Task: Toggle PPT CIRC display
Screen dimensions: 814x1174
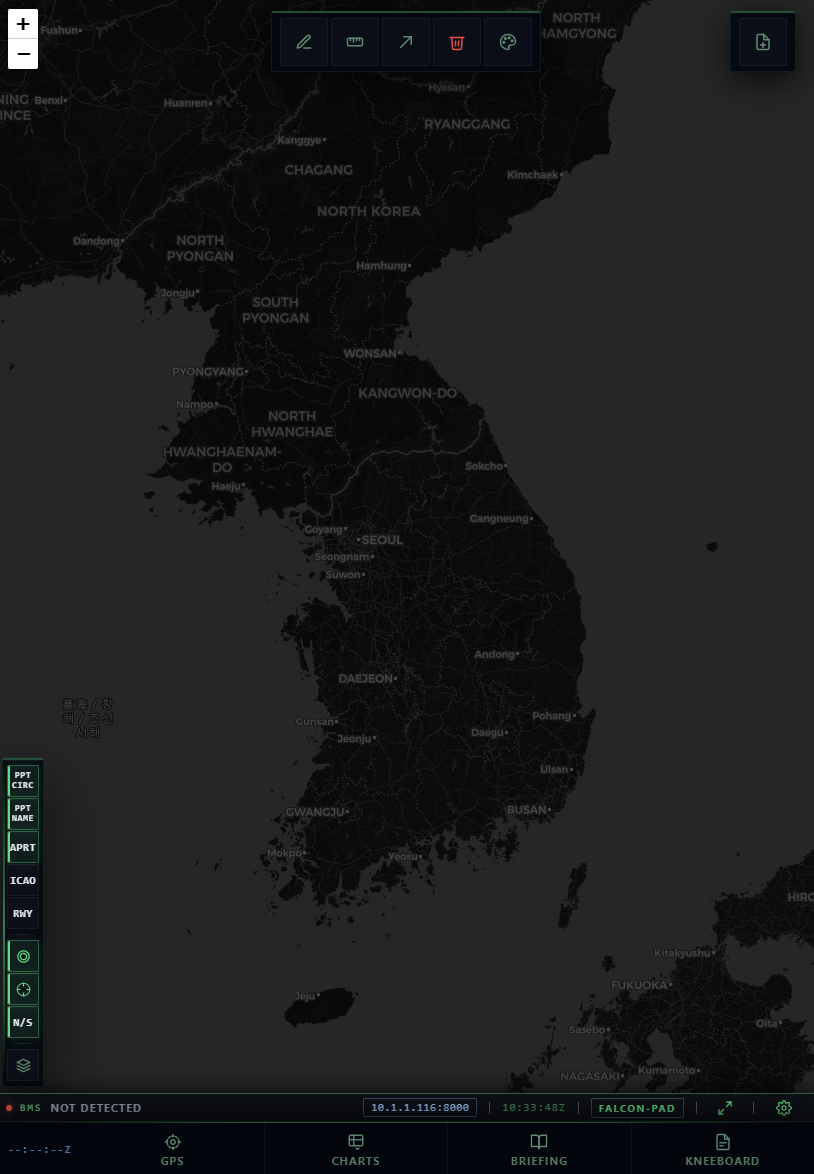Action: (23, 780)
